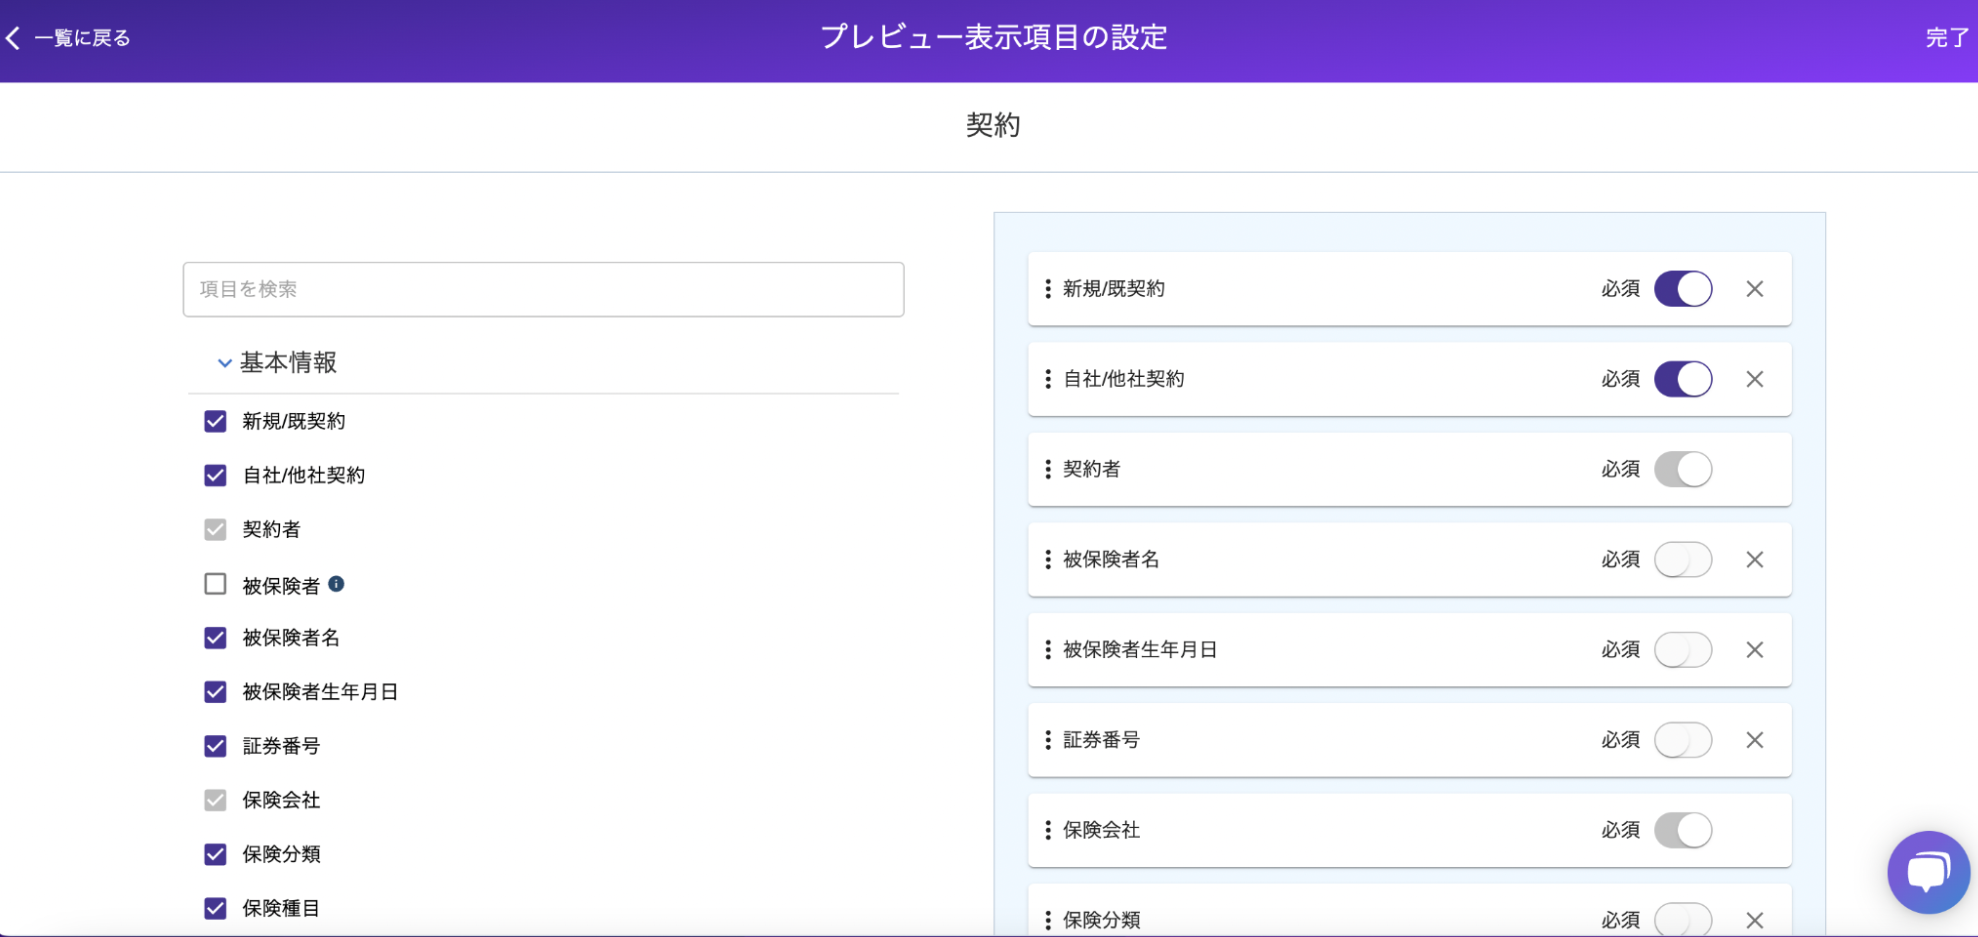Enable 必須 toggle for 被保険者名
Viewport: 1978px width, 937px height.
[x=1683, y=560]
